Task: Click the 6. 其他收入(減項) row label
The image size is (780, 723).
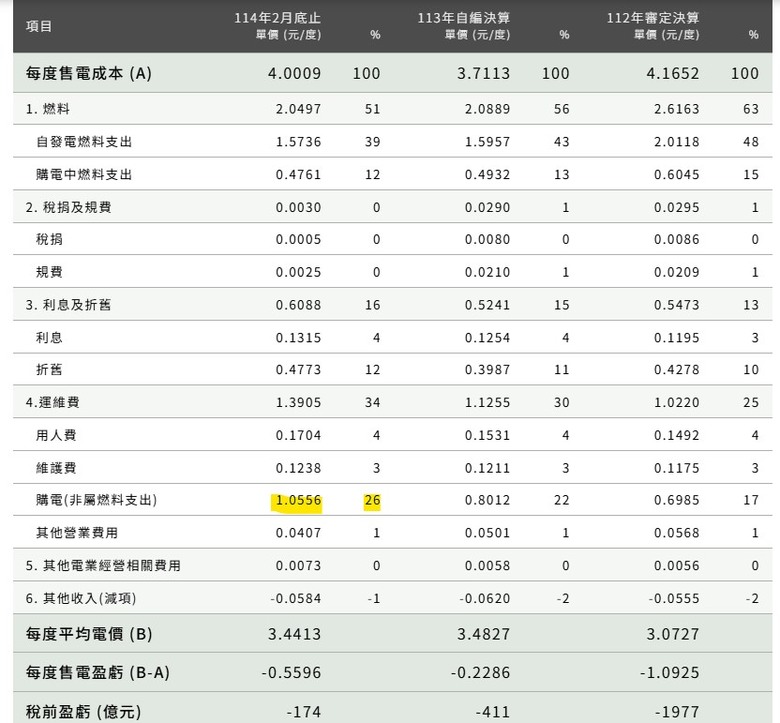Action: coord(81,598)
